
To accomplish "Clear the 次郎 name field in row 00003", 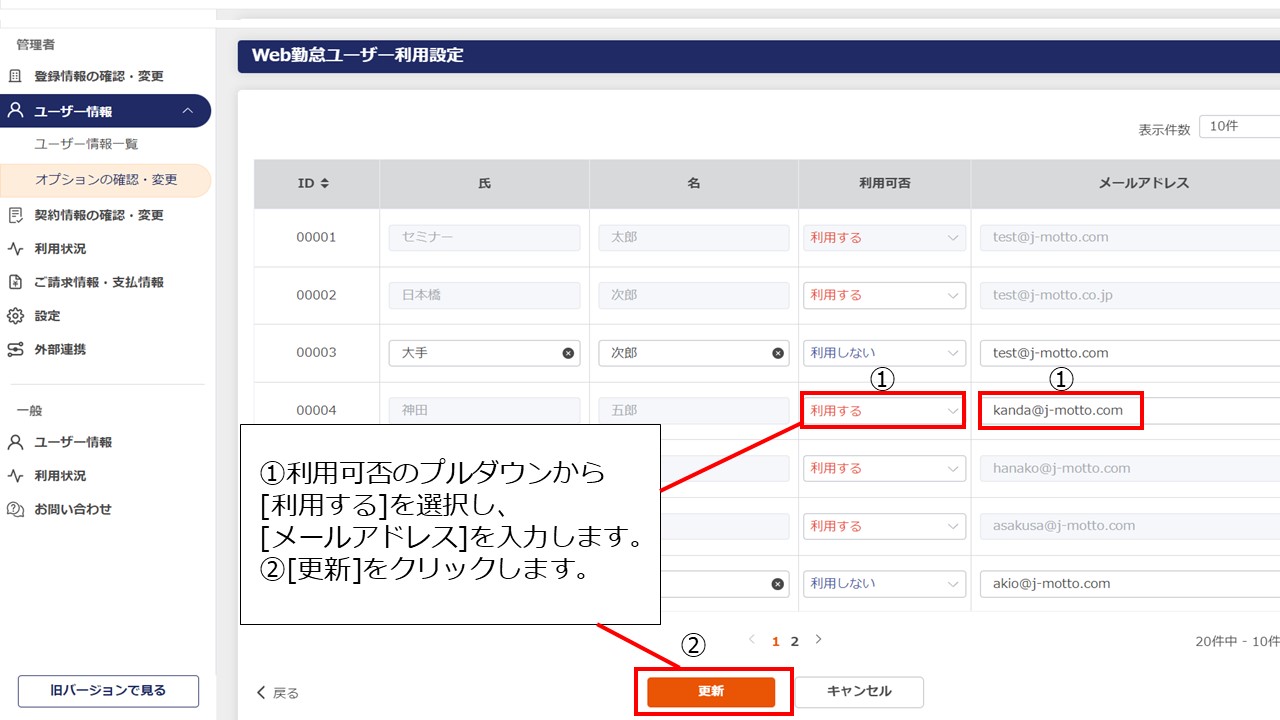I will [778, 353].
